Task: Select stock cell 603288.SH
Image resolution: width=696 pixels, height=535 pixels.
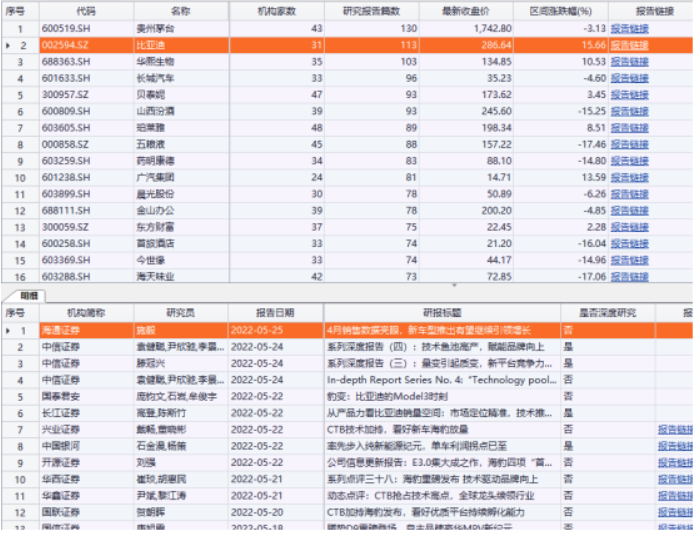Action: [x=87, y=277]
